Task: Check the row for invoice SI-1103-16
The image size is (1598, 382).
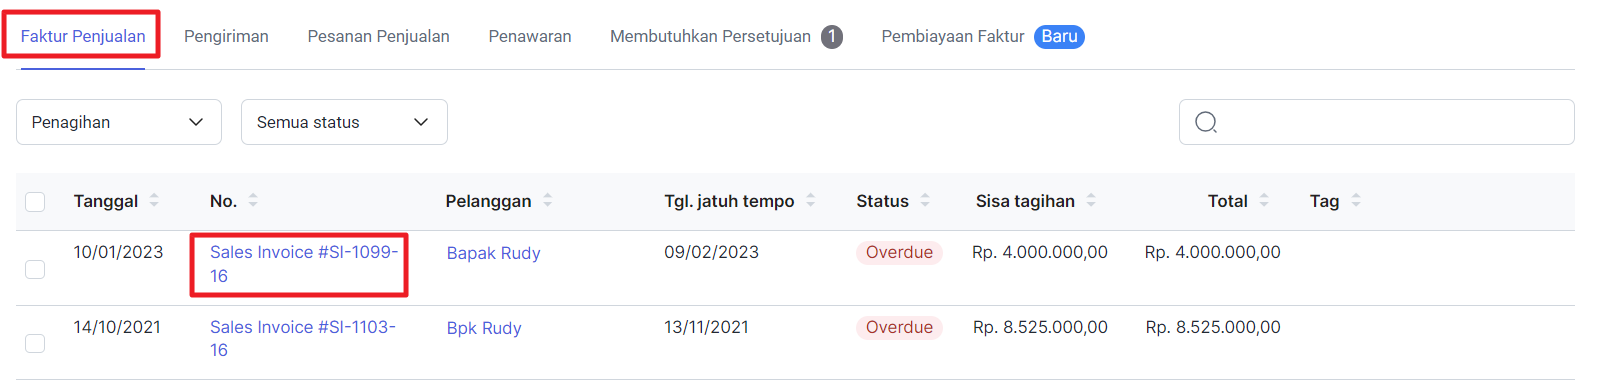Action: (x=35, y=343)
